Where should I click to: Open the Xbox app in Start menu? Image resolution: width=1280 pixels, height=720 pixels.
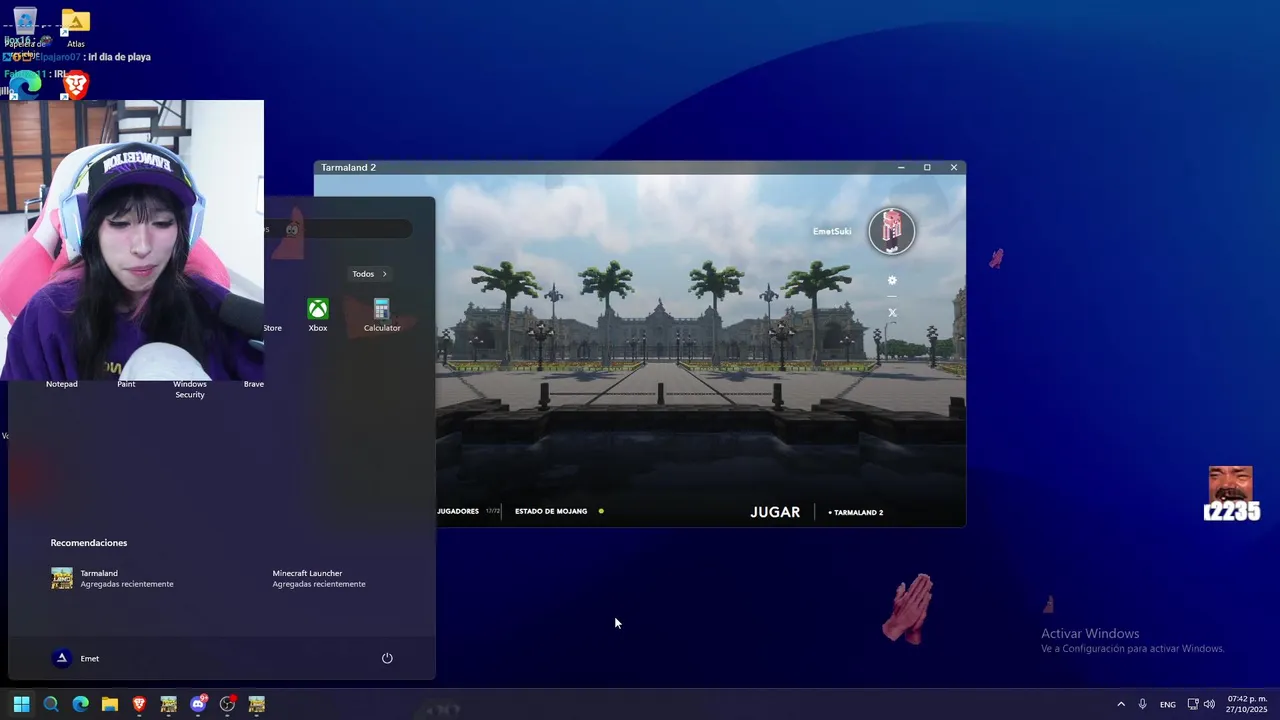318,316
